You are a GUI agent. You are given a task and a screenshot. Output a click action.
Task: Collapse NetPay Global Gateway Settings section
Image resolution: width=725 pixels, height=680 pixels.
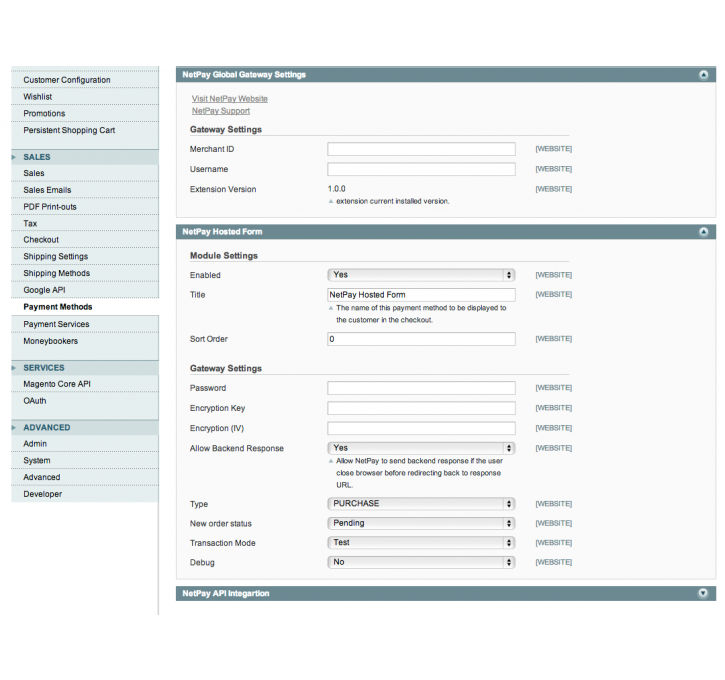tap(703, 75)
